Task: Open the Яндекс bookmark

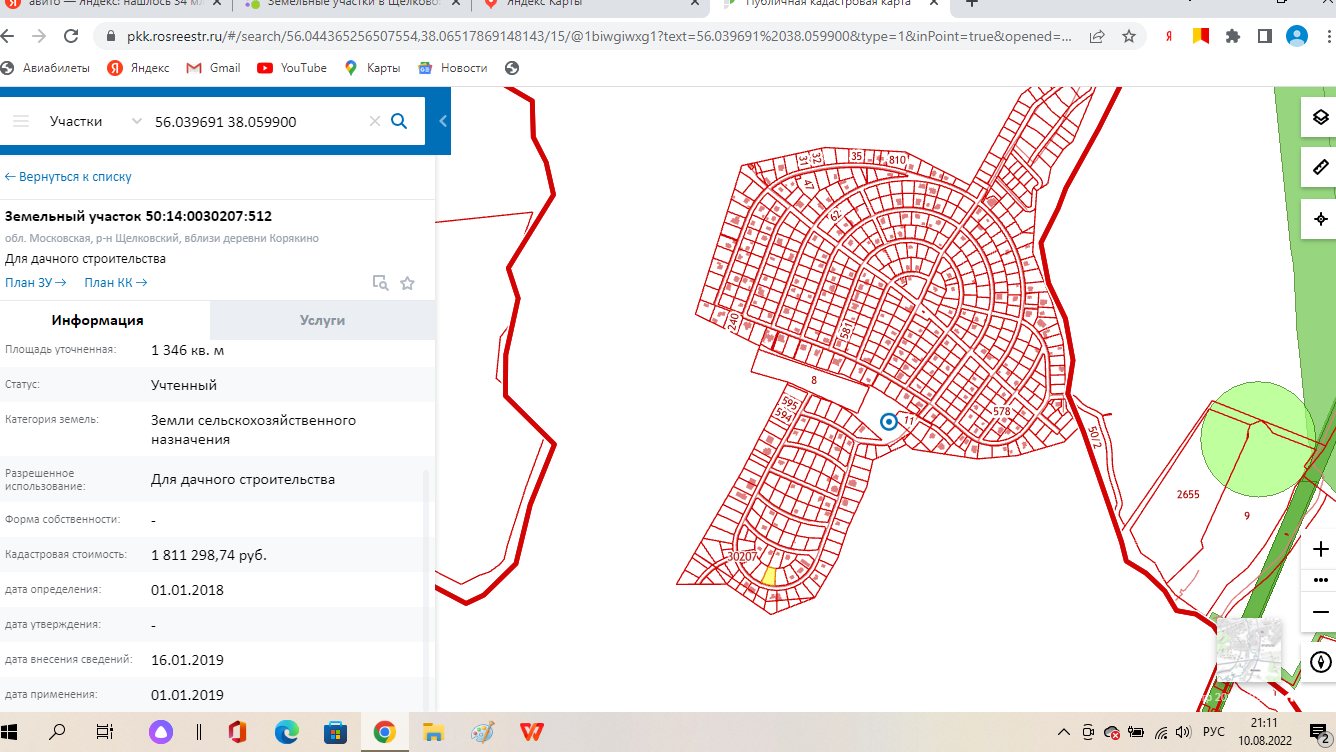Action: coord(139,68)
